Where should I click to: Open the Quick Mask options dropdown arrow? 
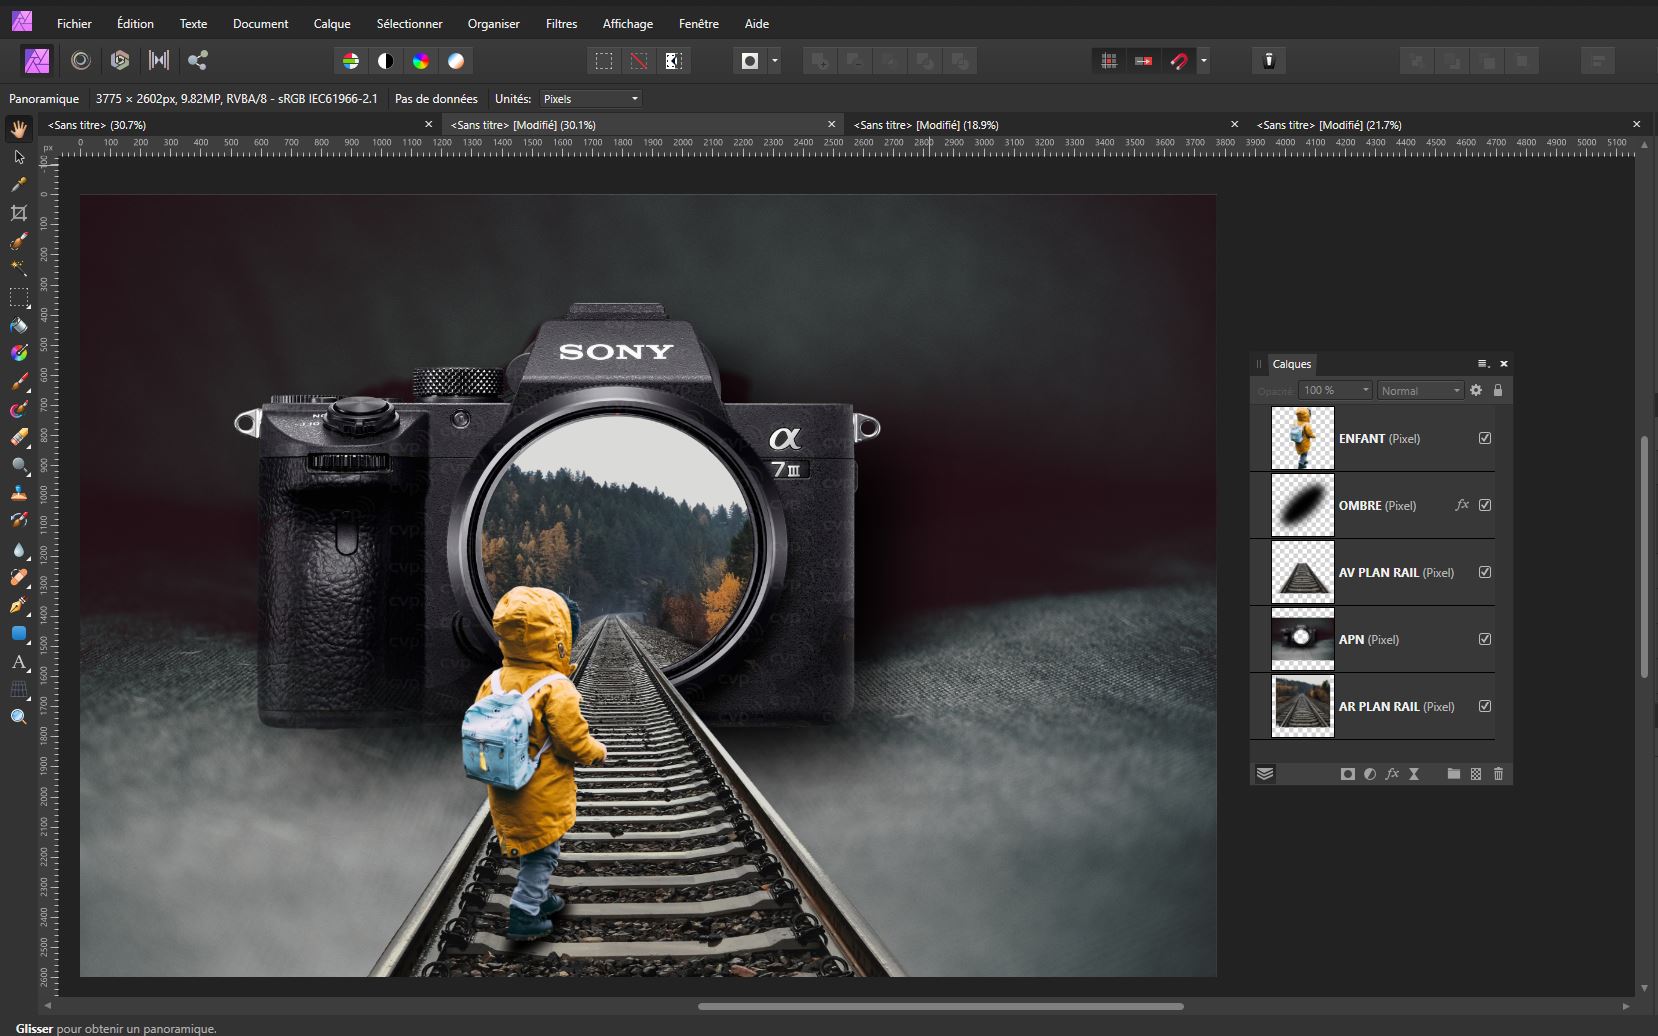(x=775, y=61)
